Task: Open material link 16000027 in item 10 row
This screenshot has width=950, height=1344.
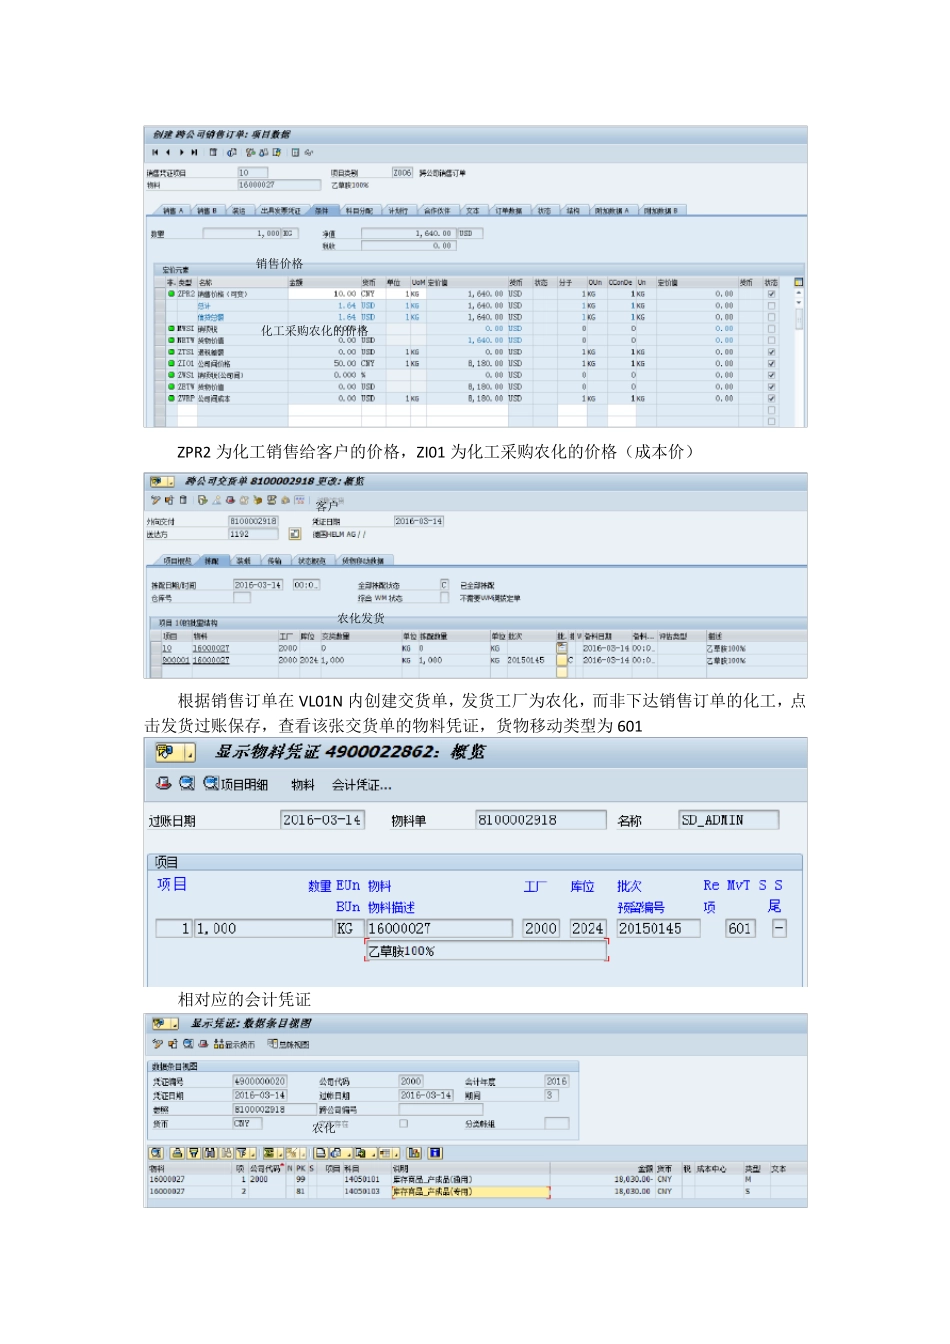Action: point(211,648)
